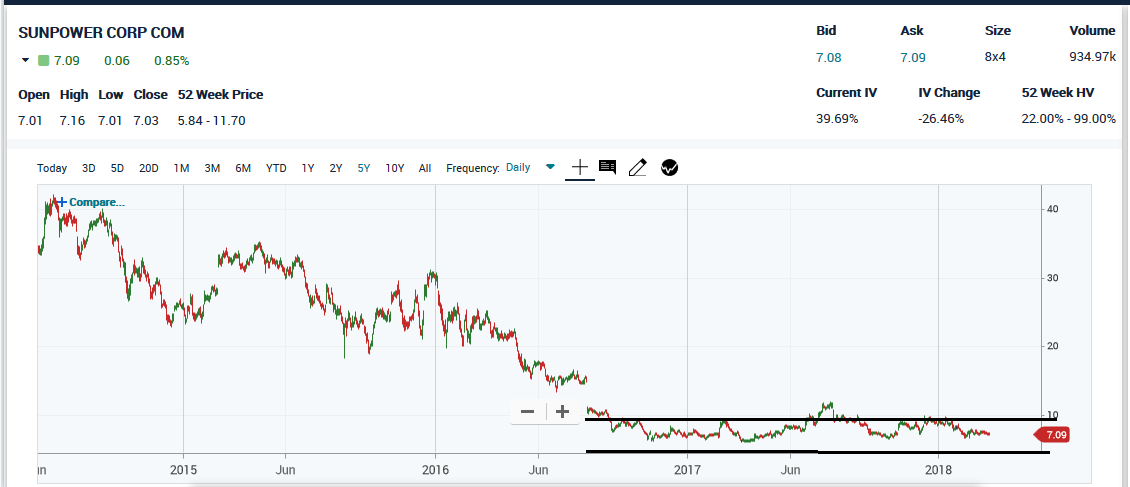
Task: Open the Frequency dropdown arrow
Action: click(551, 167)
